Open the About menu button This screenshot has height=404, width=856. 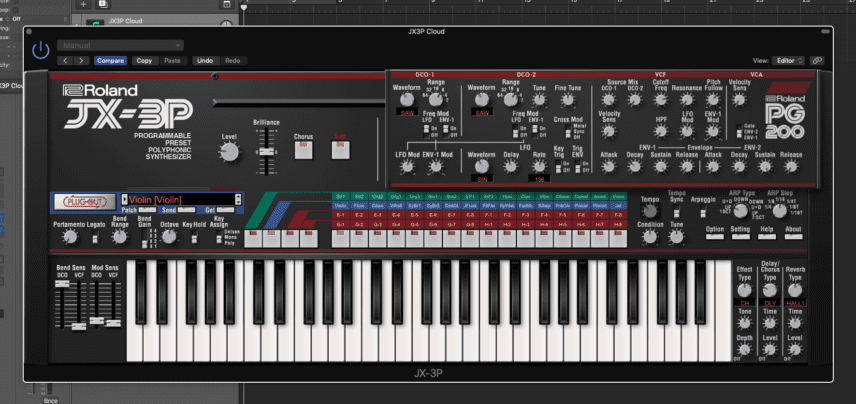pos(793,236)
